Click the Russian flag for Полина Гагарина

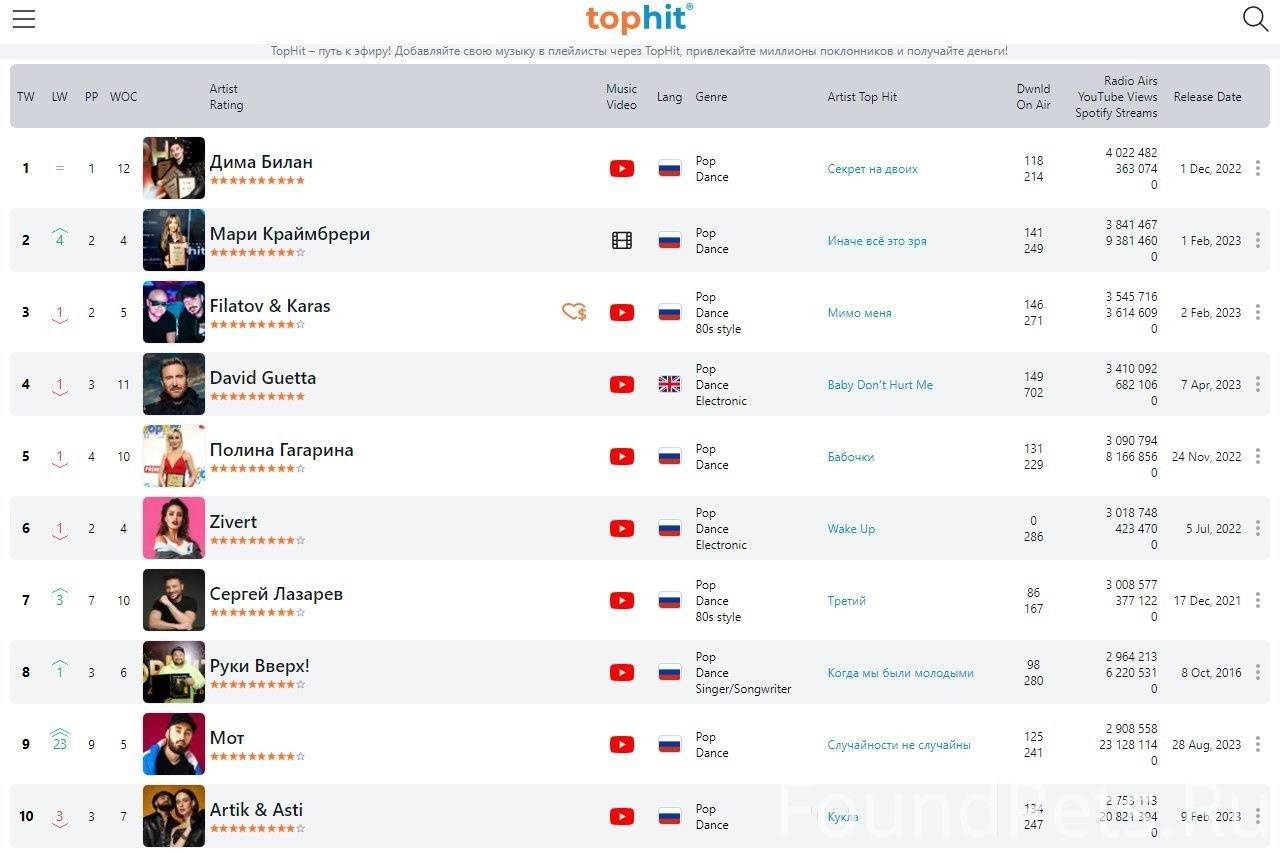pyautogui.click(x=669, y=457)
